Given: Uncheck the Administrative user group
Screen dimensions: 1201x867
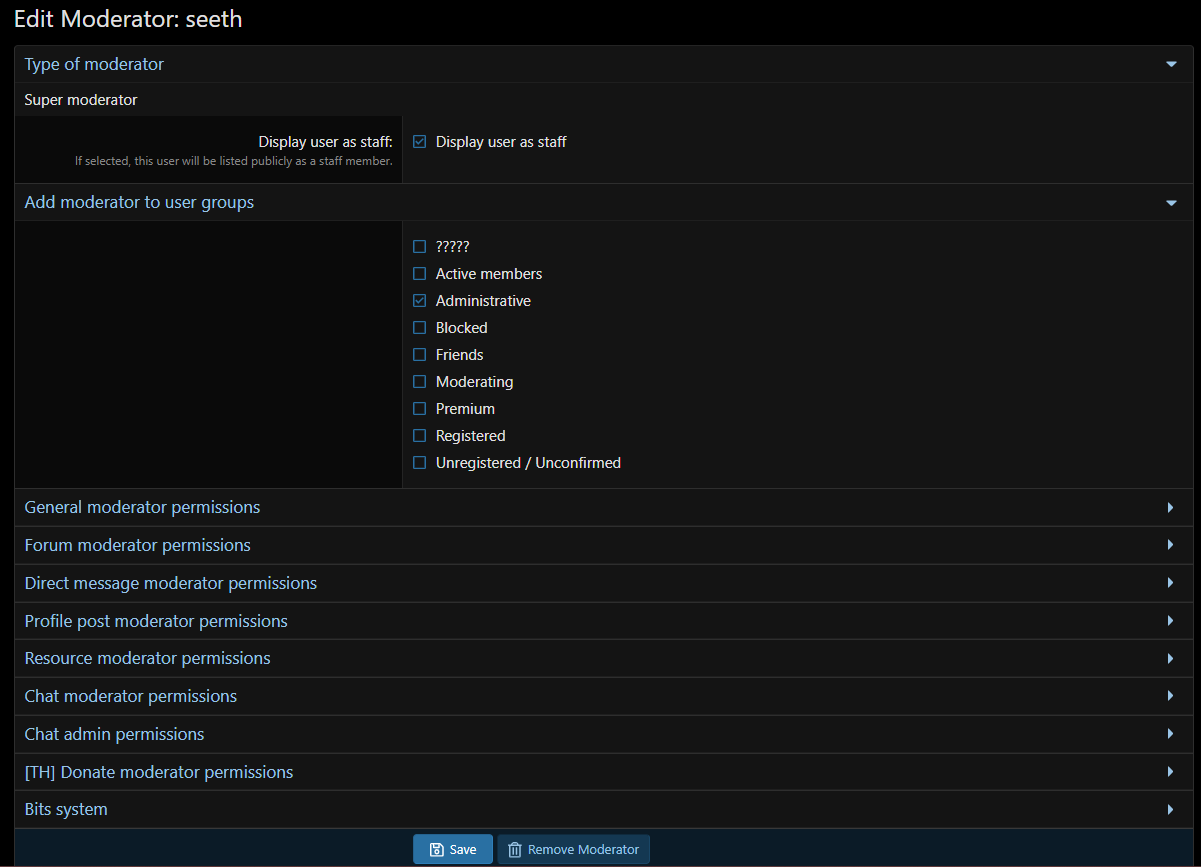Looking at the screenshot, I should coord(420,301).
